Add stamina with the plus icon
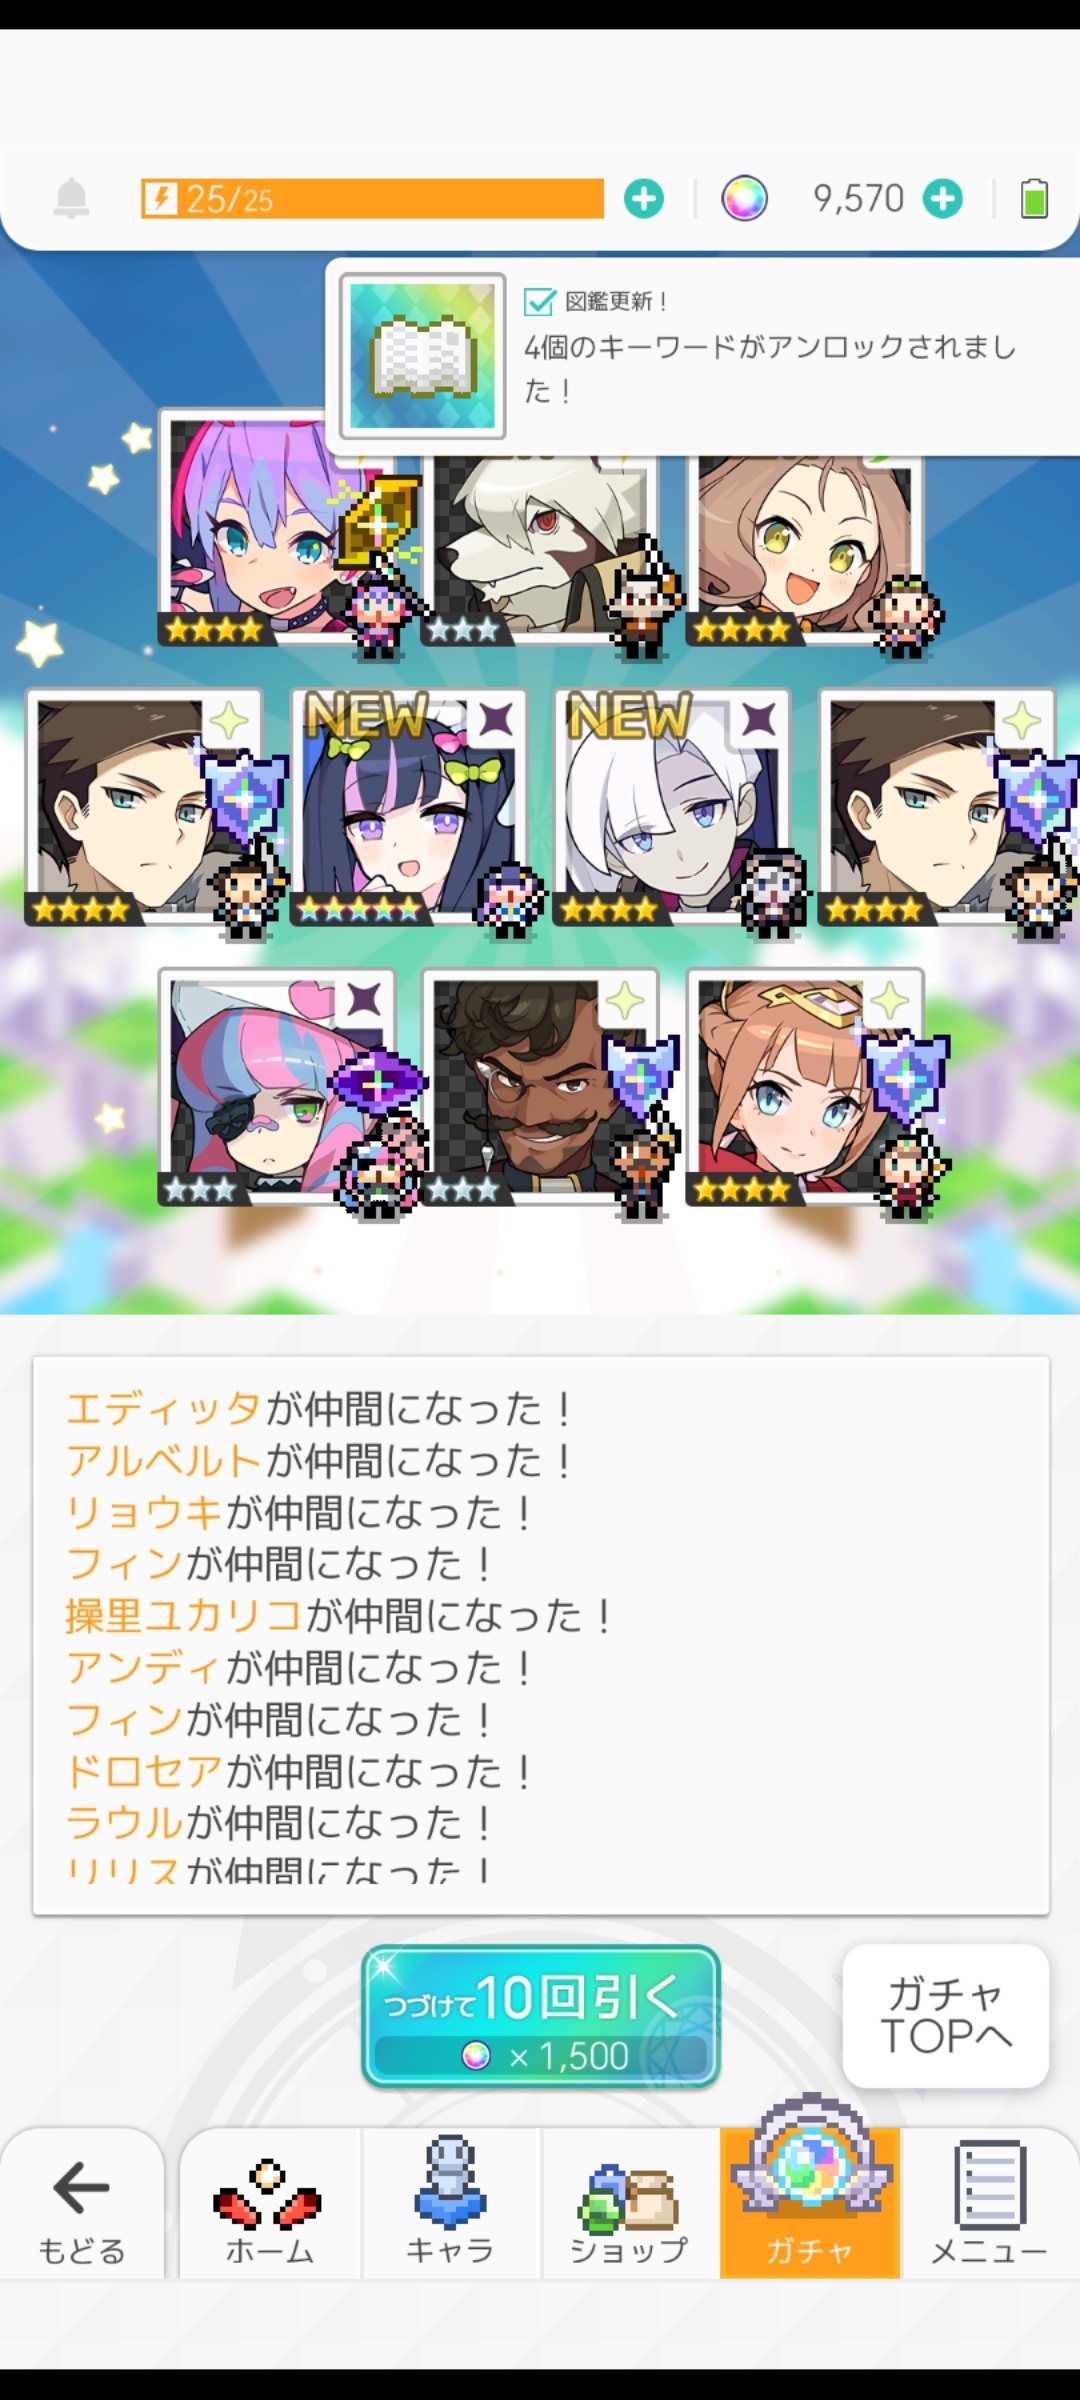The width and height of the screenshot is (1080, 2400). coord(644,198)
